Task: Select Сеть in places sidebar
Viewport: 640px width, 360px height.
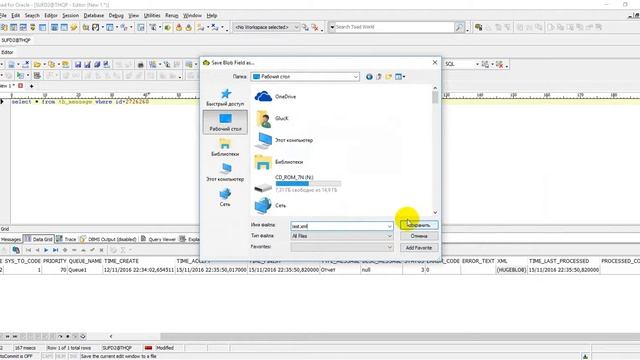Action: coord(225,197)
